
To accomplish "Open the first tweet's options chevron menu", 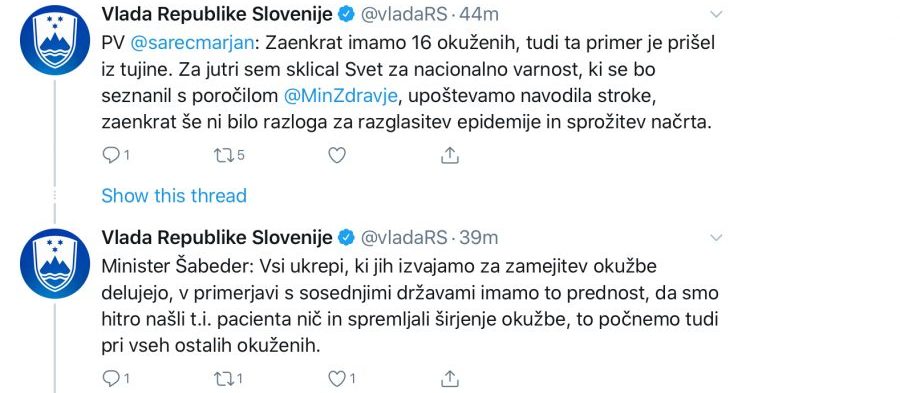I will click(716, 14).
